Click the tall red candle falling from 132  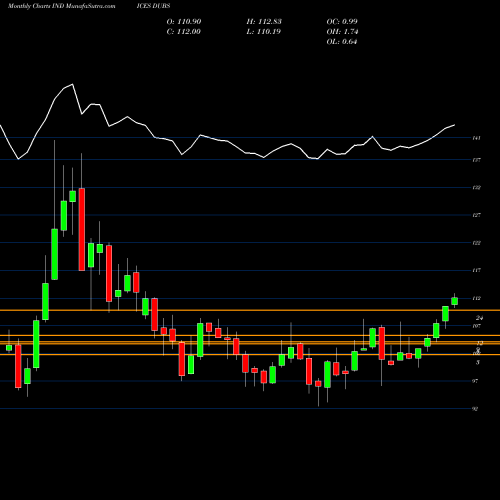point(82,229)
